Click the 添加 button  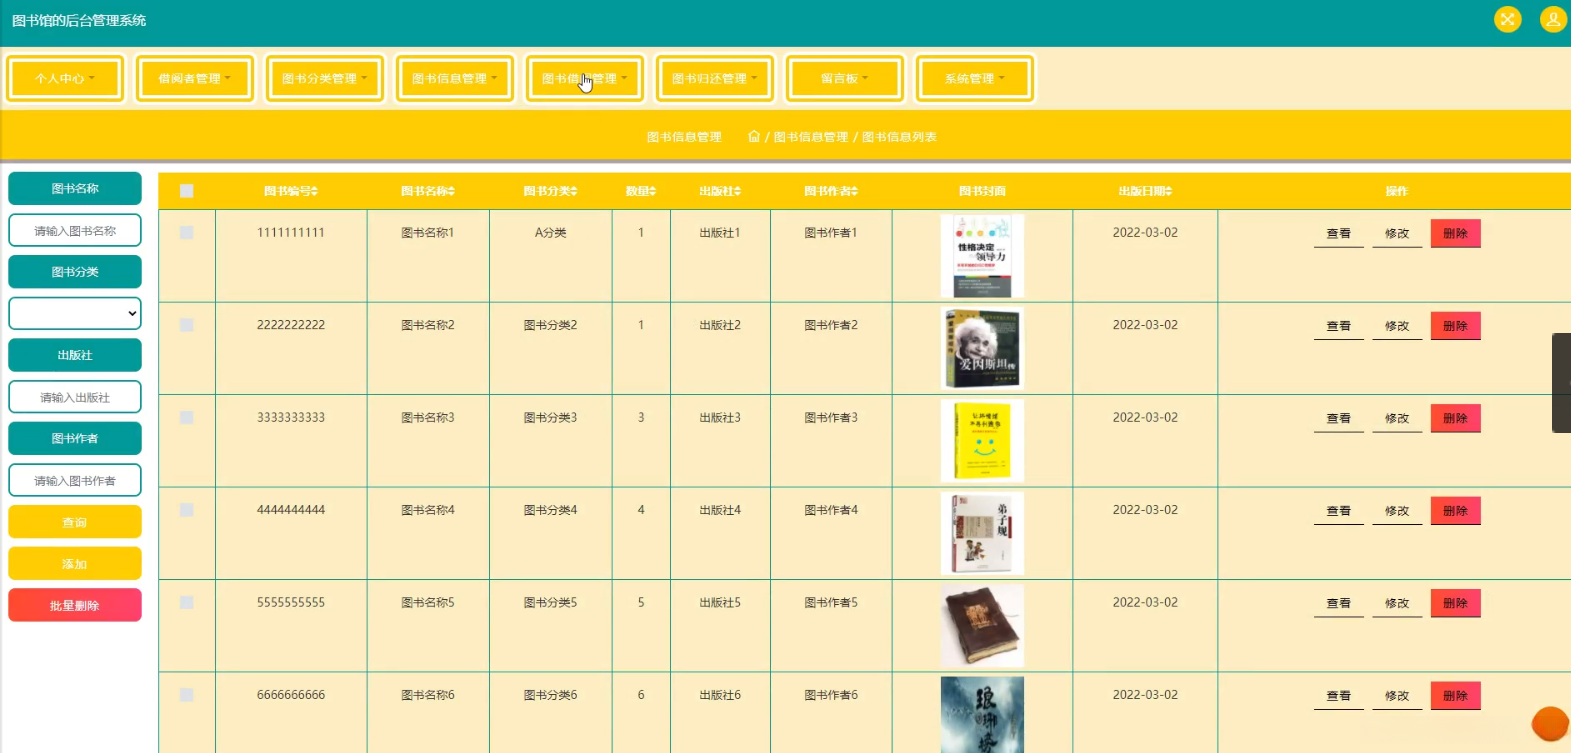click(x=75, y=564)
